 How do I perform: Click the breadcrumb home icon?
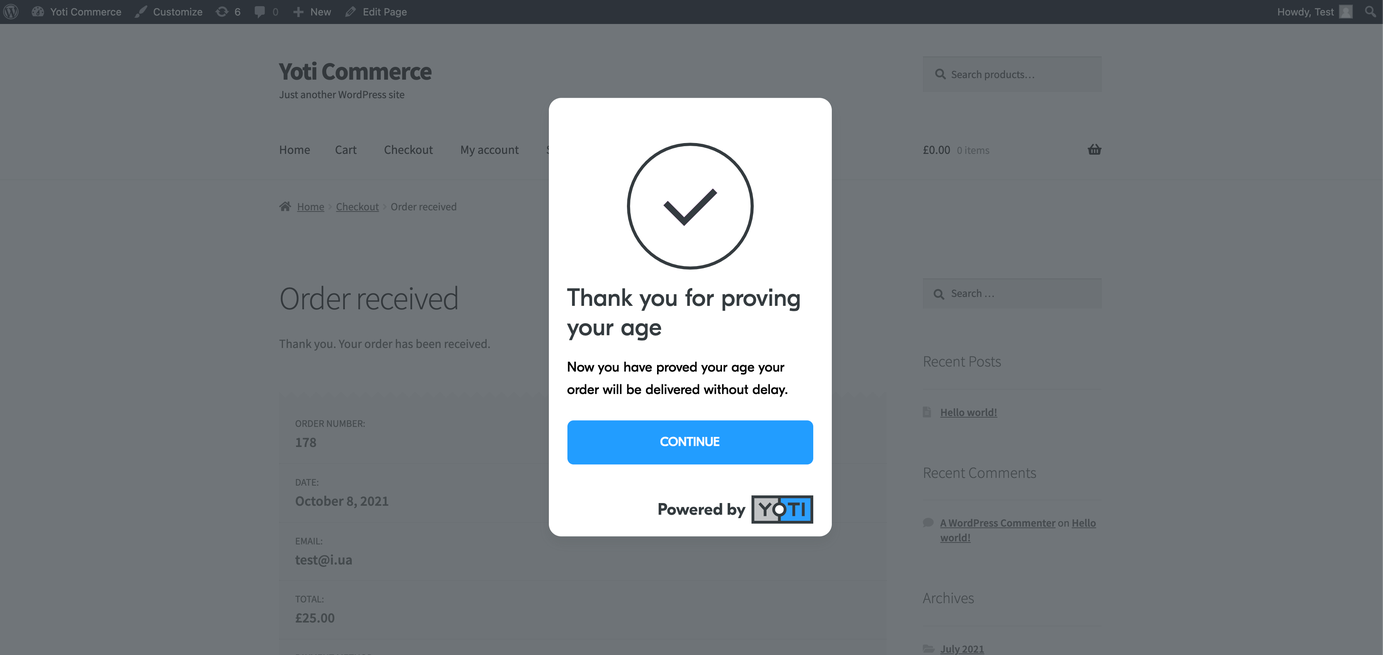point(285,207)
